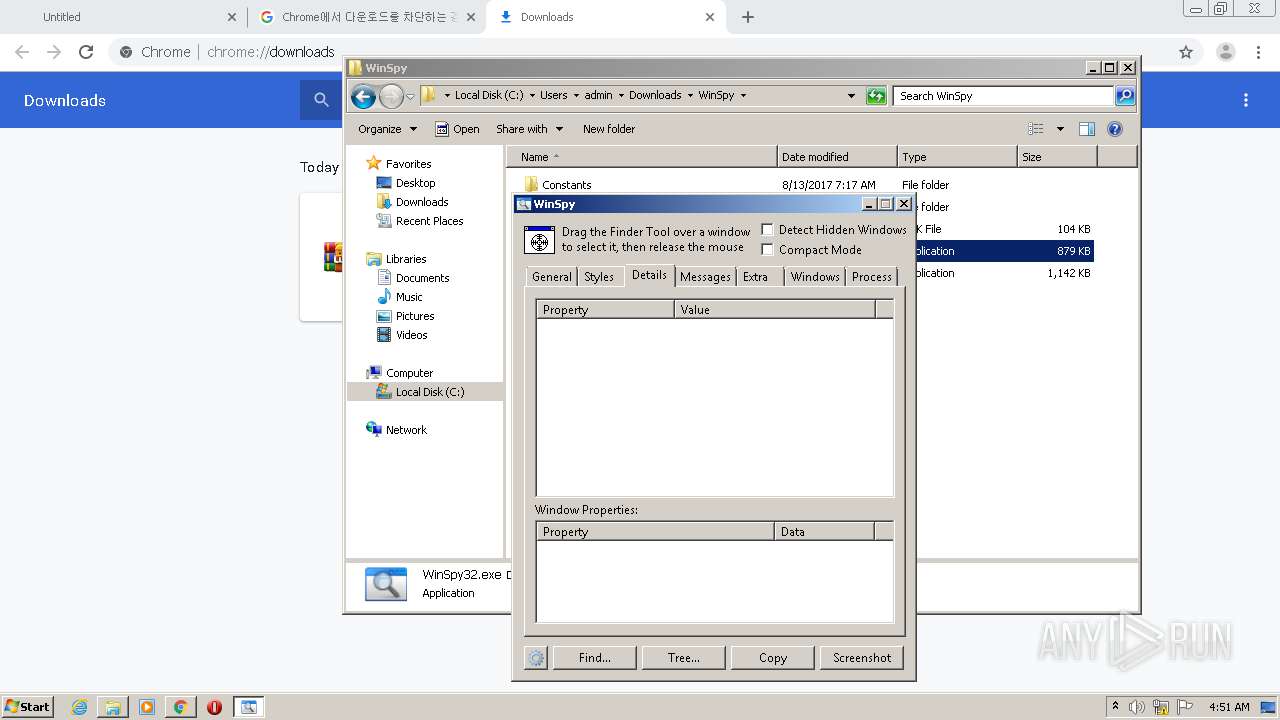Image resolution: width=1280 pixels, height=720 pixels.
Task: Select Favorites in navigation pane
Action: point(408,164)
